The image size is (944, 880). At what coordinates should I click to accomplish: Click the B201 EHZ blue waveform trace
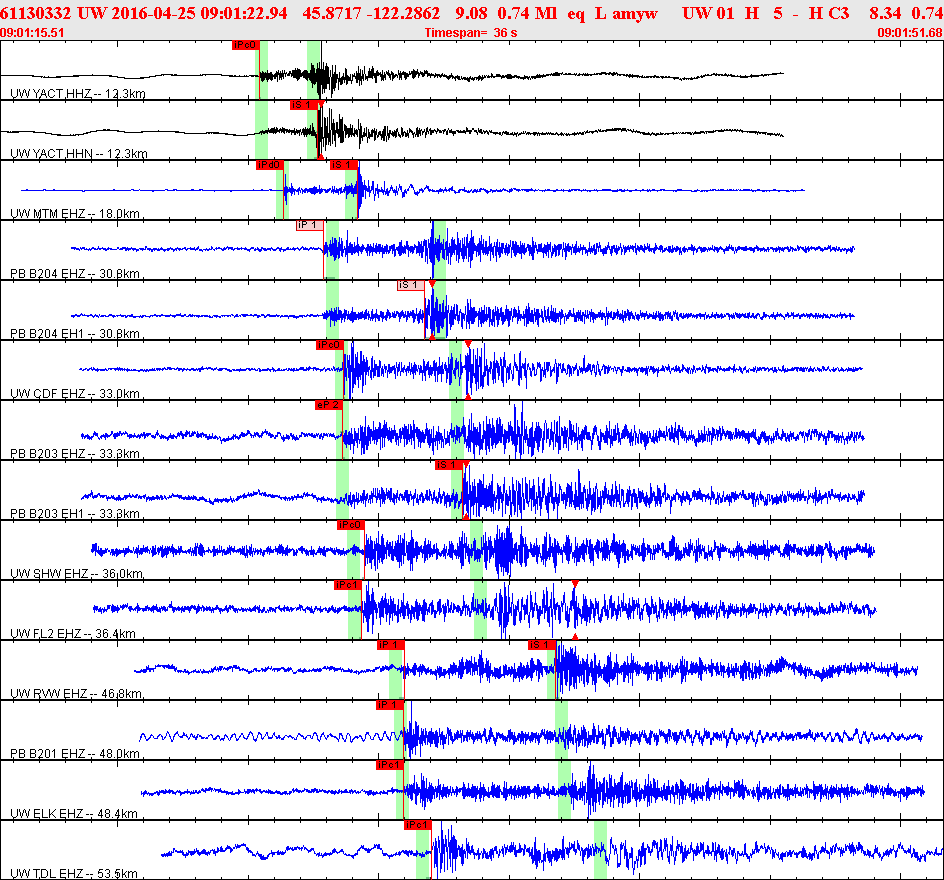(x=530, y=736)
